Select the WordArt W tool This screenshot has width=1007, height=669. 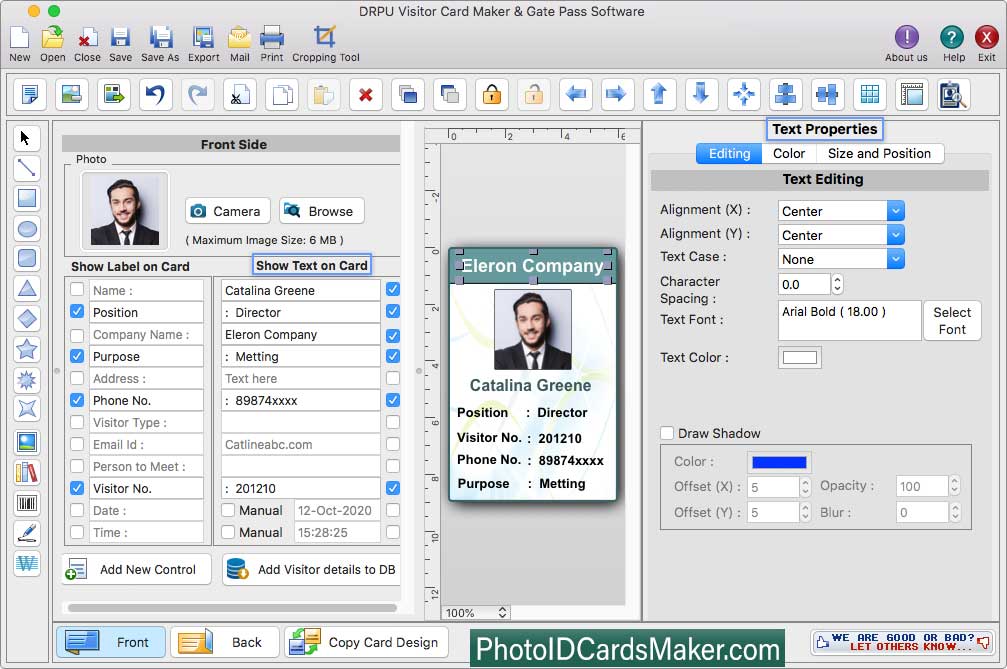(26, 563)
